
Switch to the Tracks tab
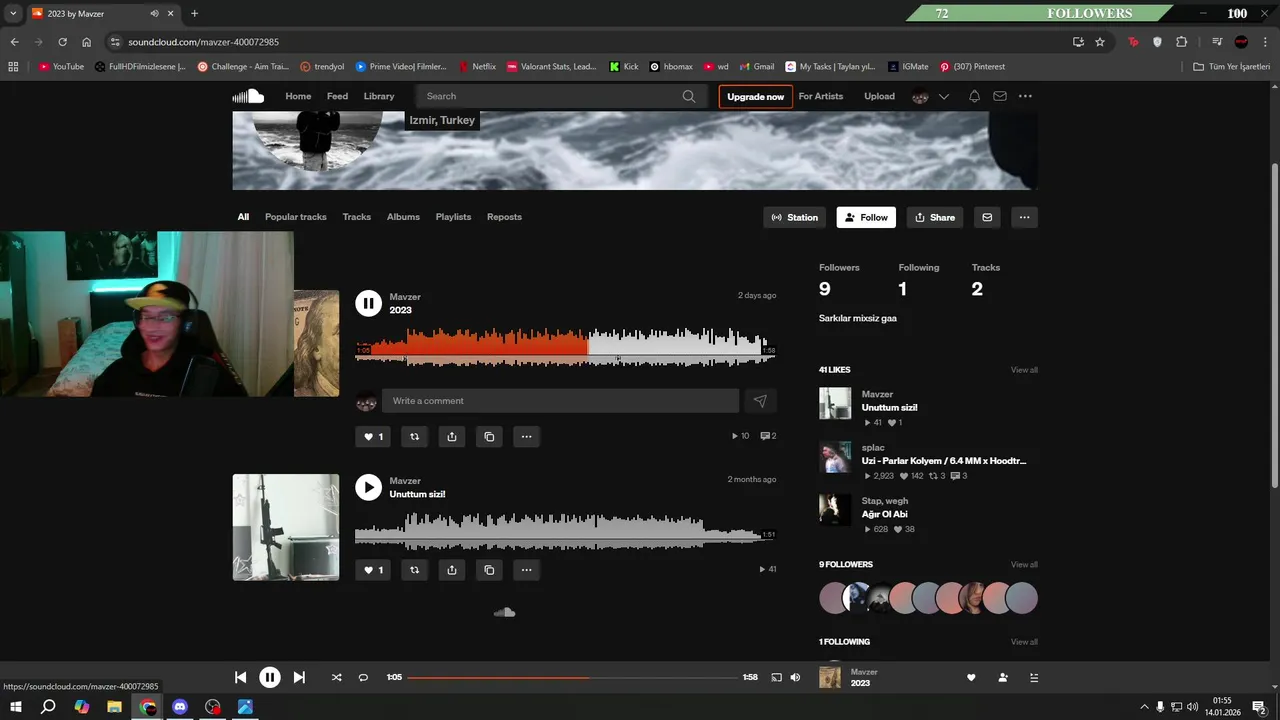tap(357, 217)
